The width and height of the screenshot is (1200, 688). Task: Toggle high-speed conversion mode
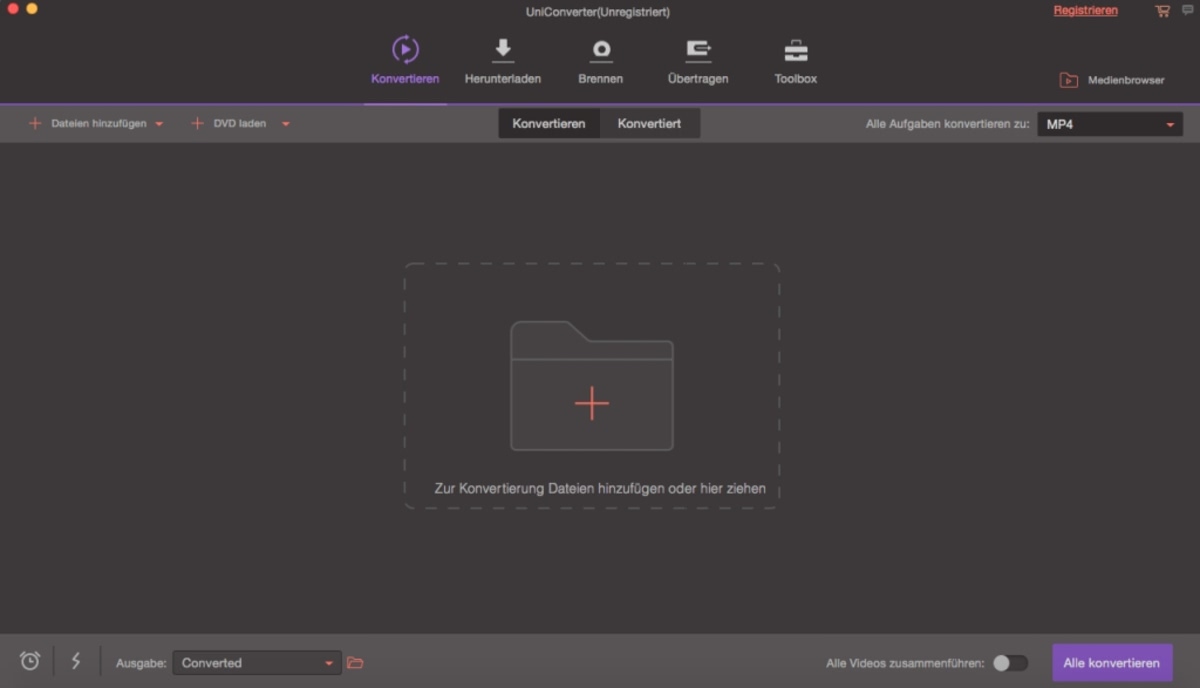[76, 661]
